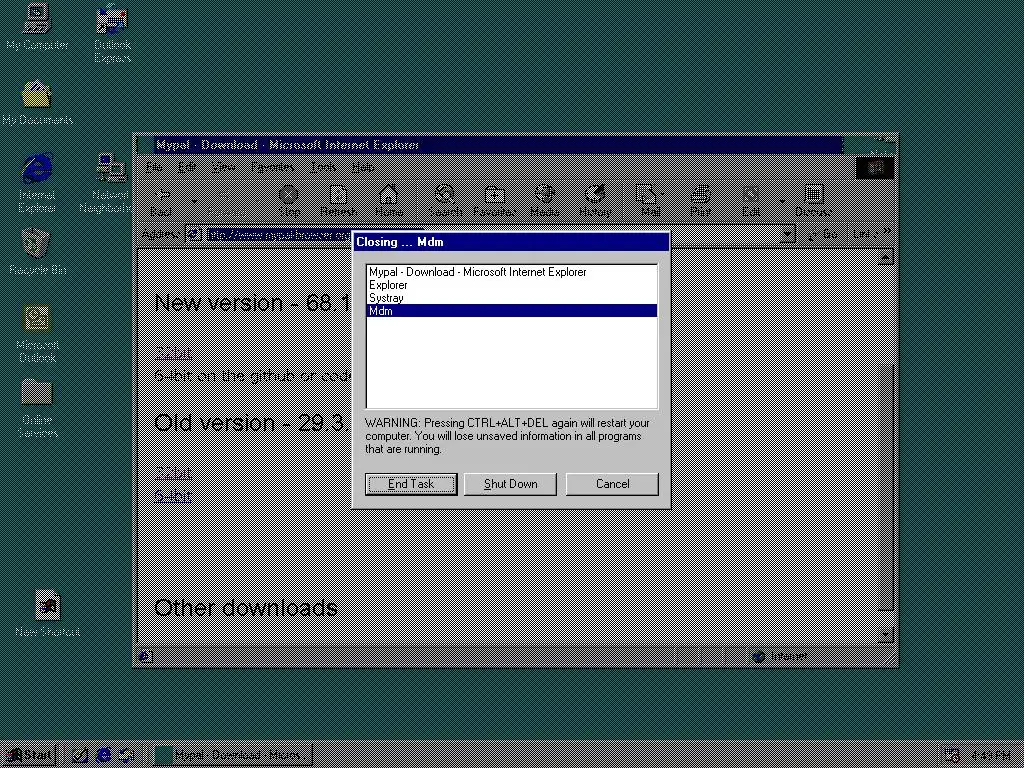Click New version 32bit download link
Screen dimensions: 1024x768
coord(173,353)
